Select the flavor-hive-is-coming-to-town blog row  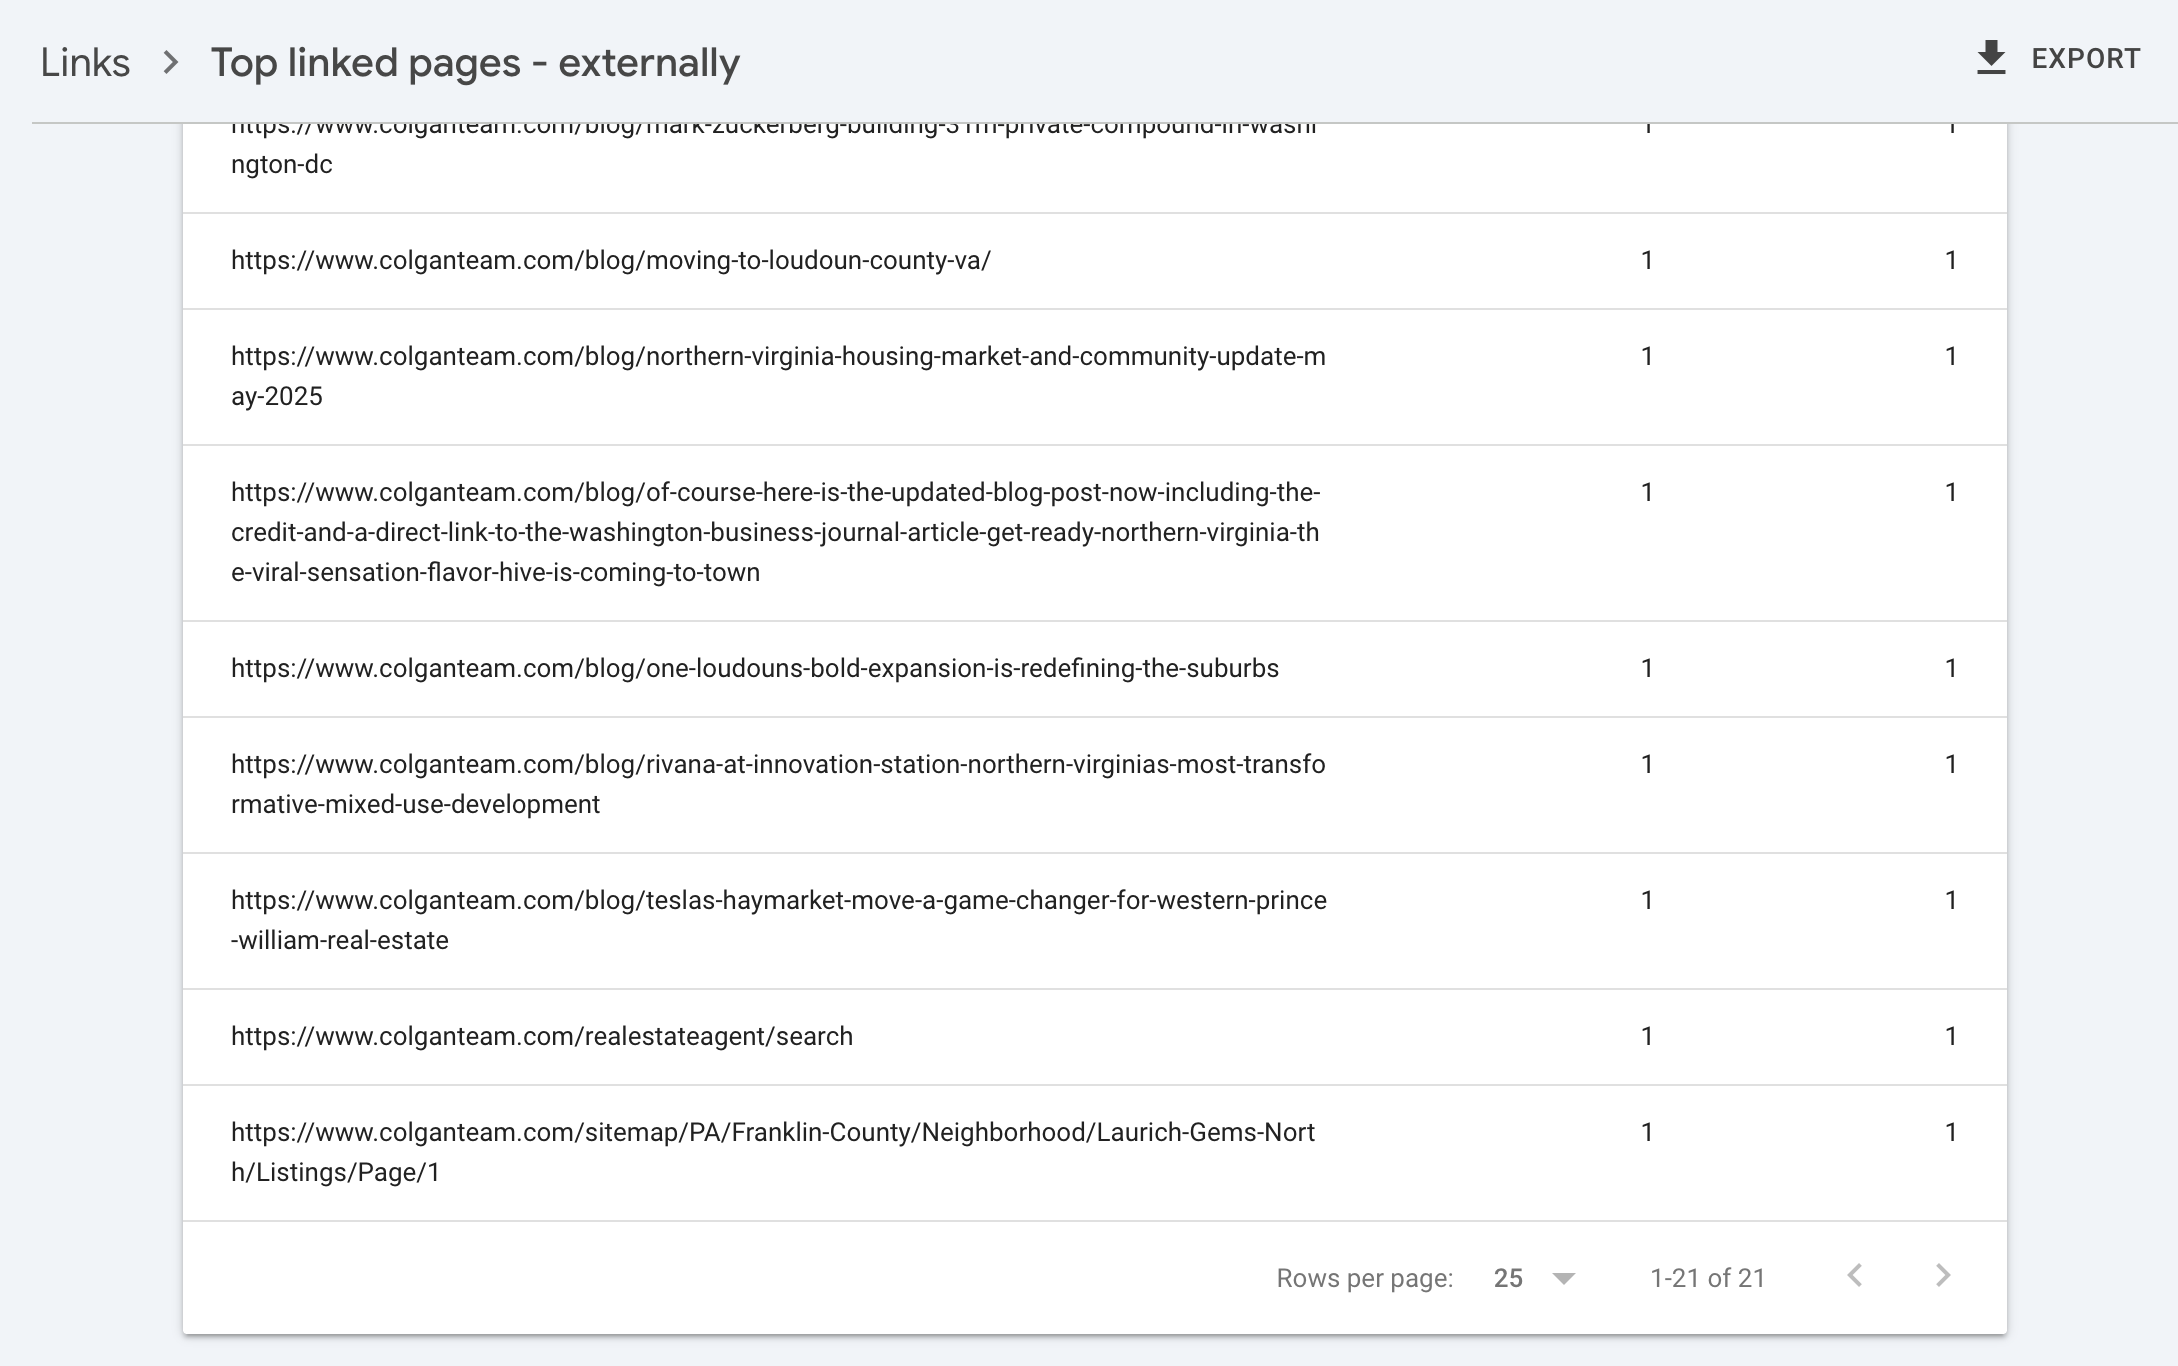click(x=775, y=532)
